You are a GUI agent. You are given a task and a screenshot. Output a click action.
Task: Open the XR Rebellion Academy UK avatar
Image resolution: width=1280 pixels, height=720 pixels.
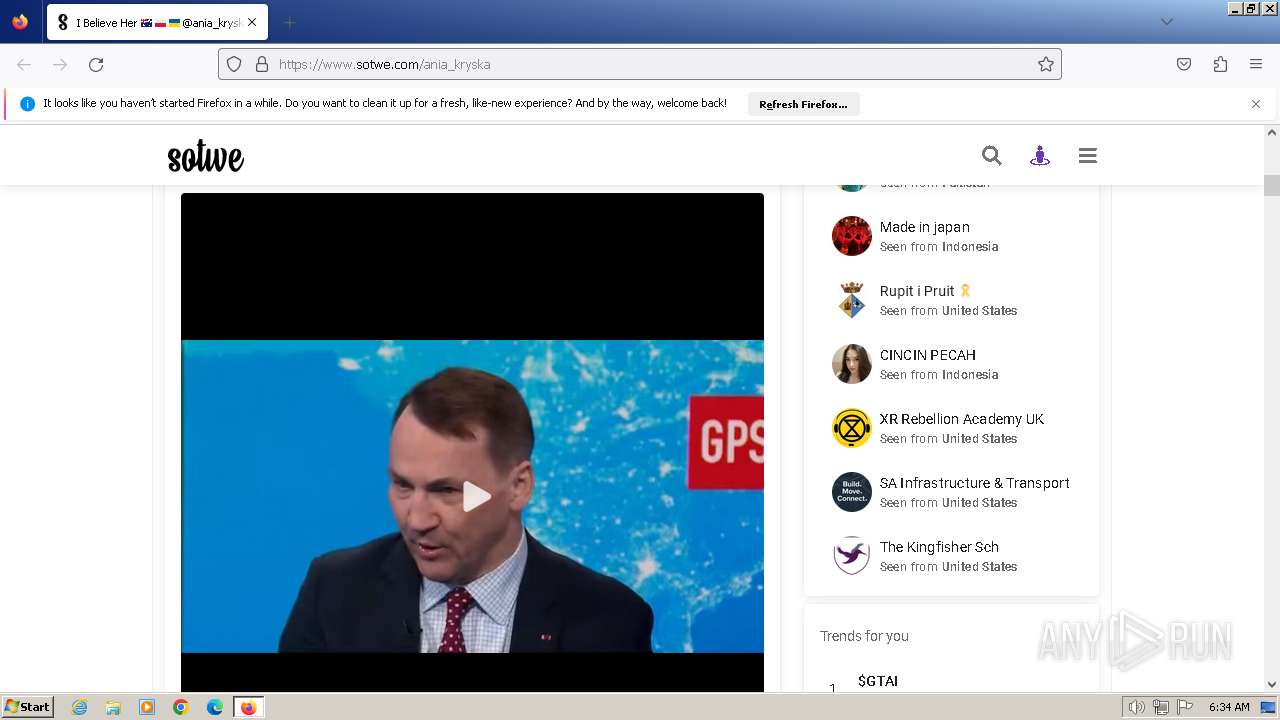852,428
